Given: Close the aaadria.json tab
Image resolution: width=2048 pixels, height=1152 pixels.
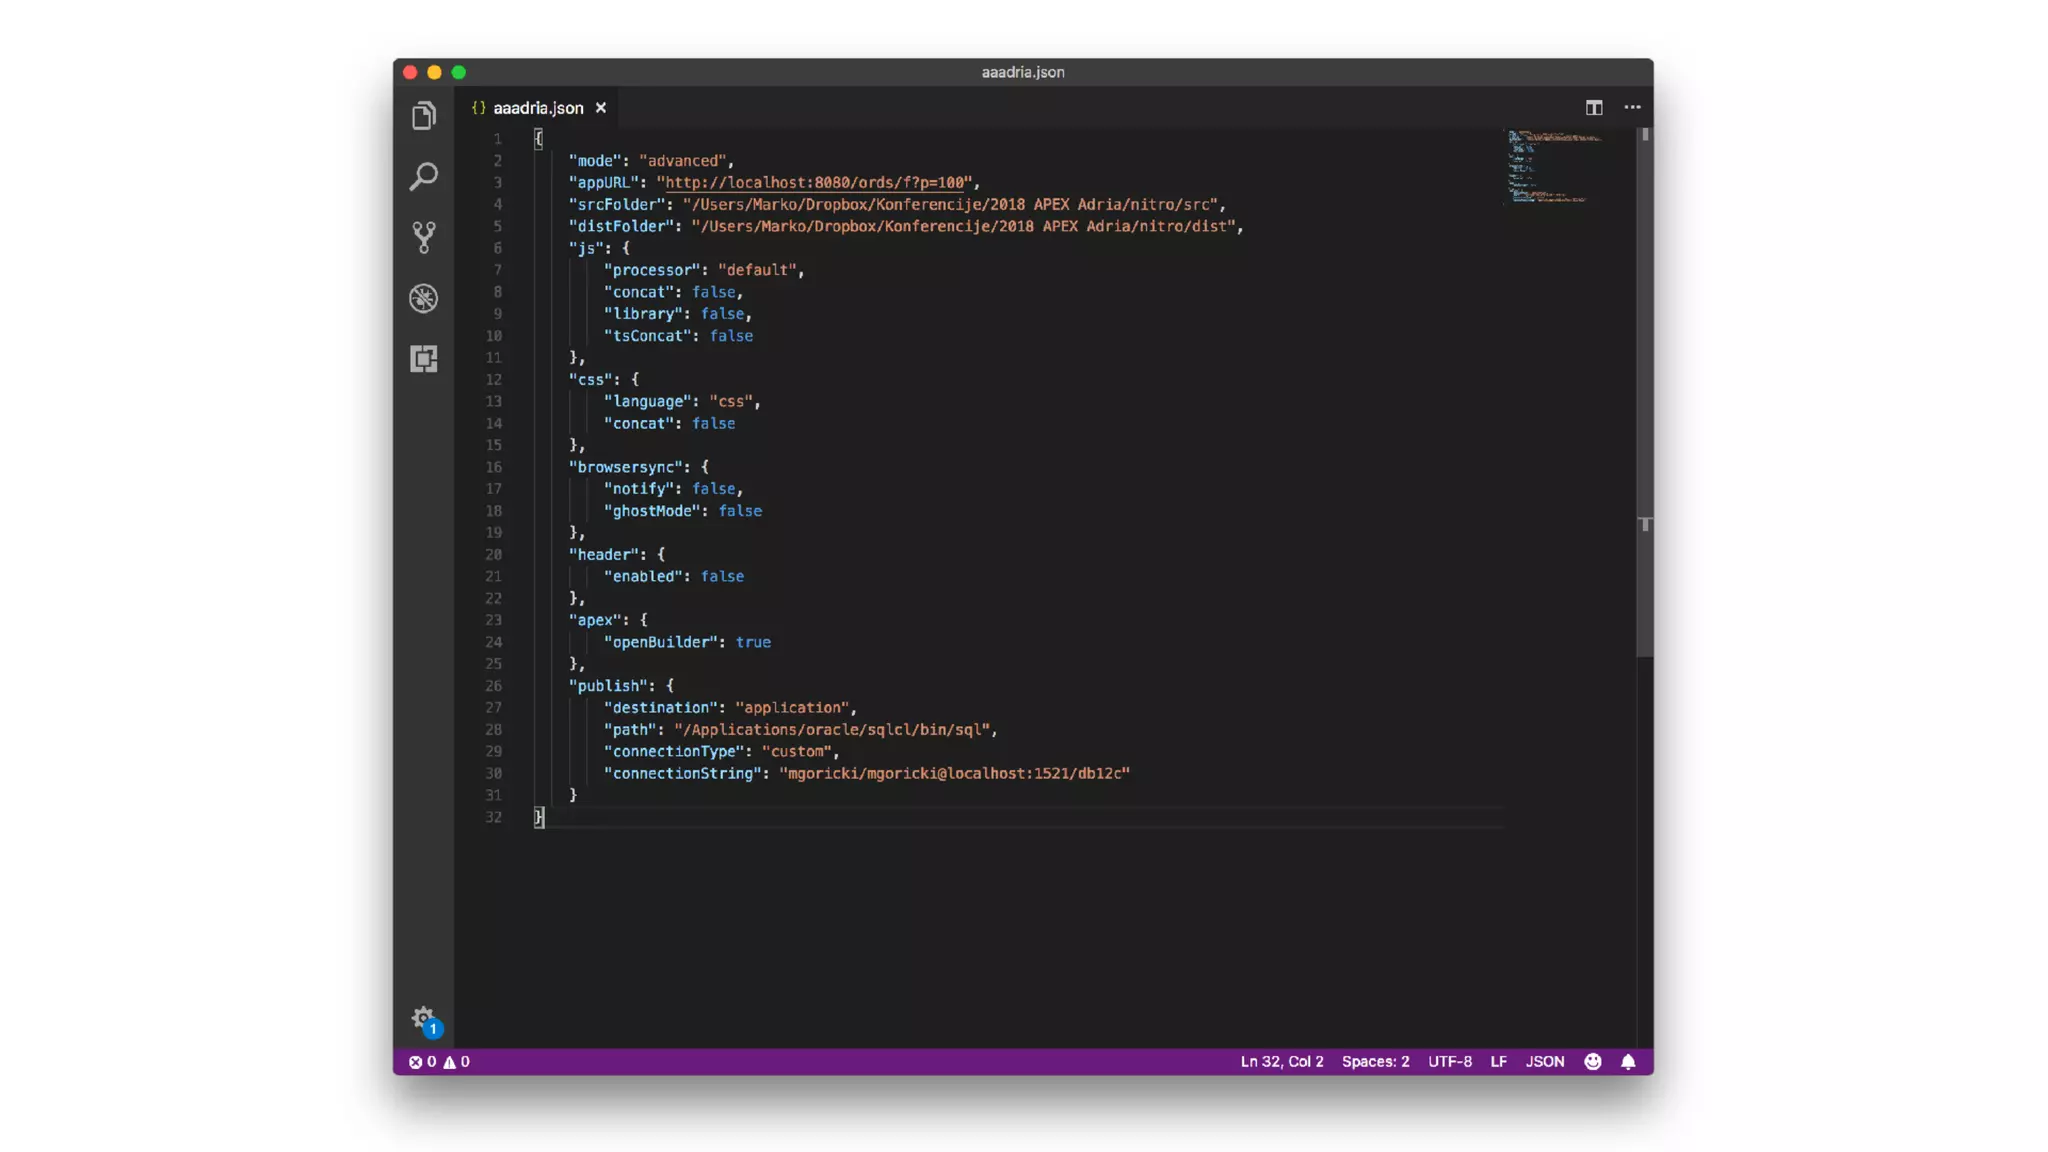Looking at the screenshot, I should pyautogui.click(x=601, y=108).
